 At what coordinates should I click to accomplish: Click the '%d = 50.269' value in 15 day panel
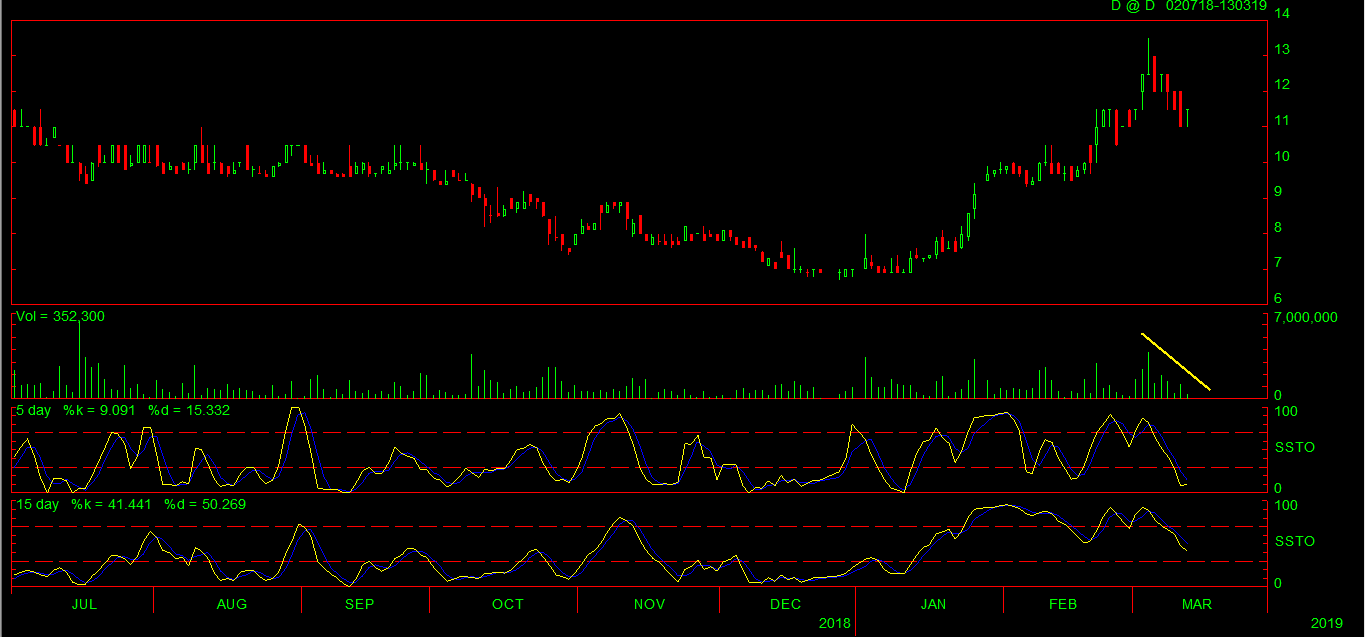(205, 504)
